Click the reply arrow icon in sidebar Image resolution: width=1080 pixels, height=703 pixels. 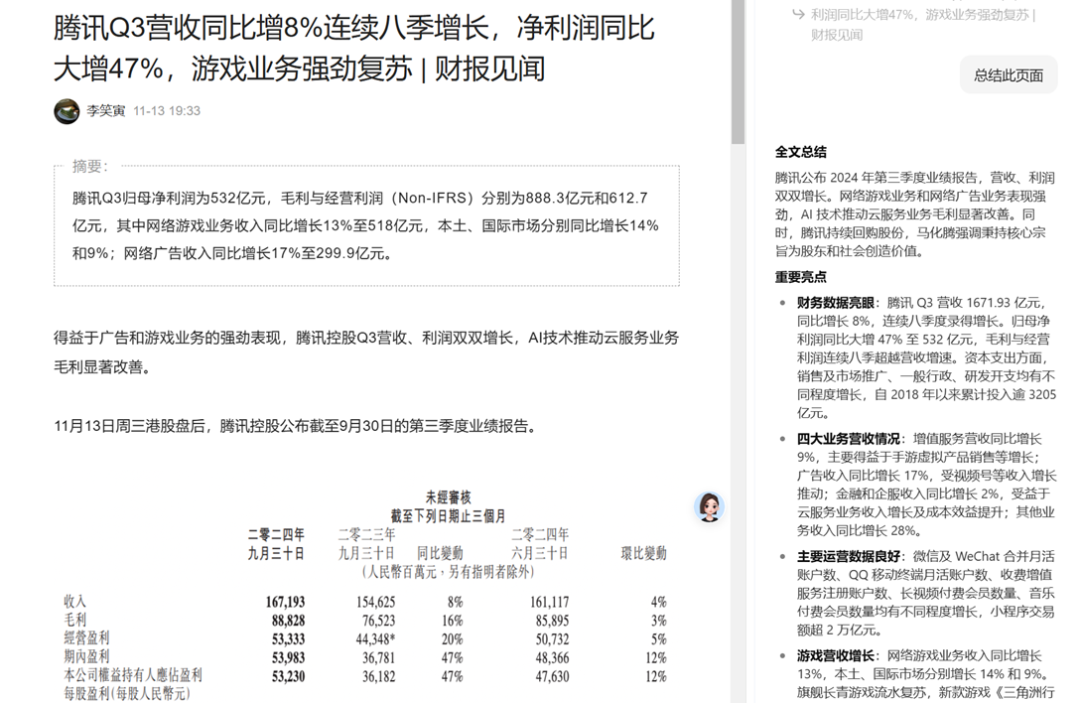tap(798, 14)
